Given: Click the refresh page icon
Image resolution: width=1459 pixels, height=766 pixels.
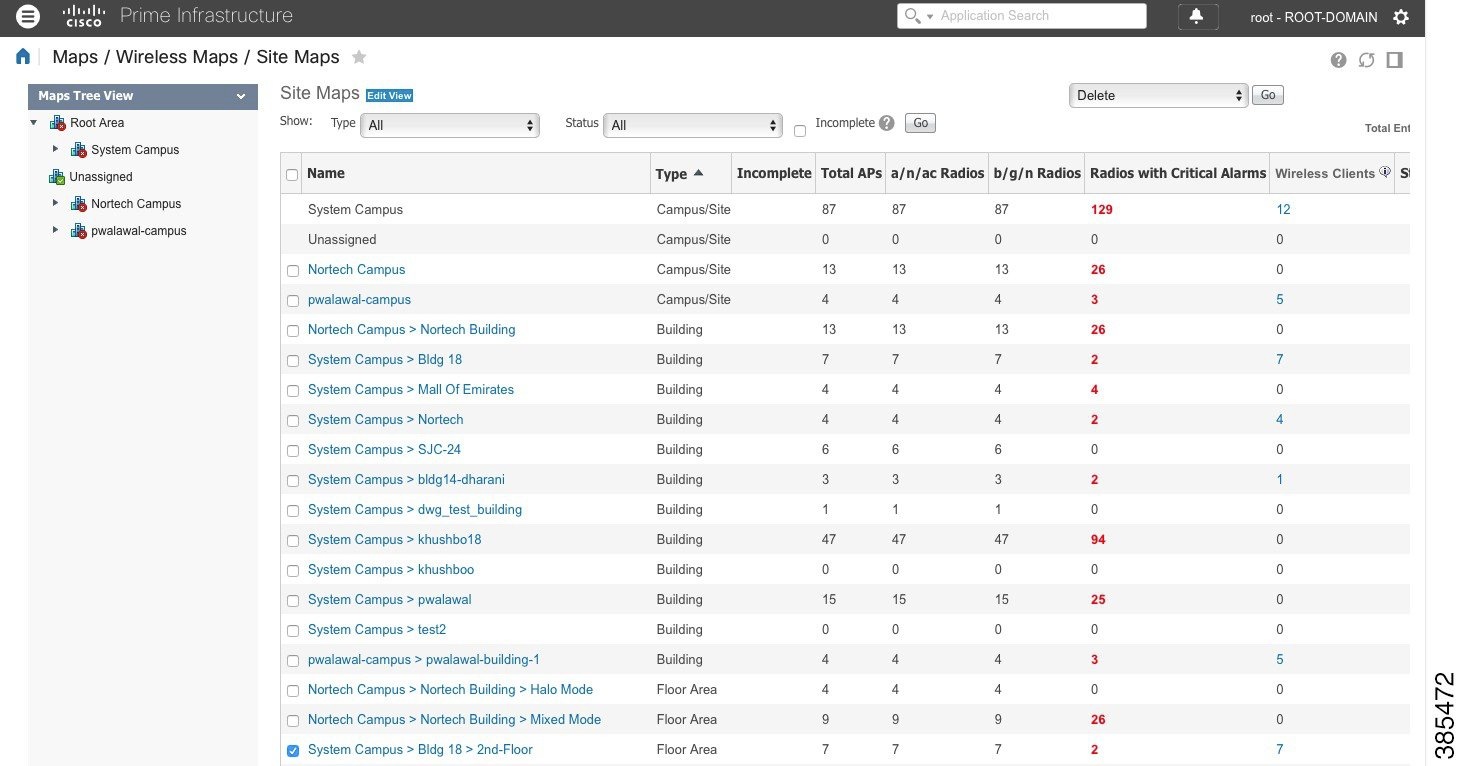Looking at the screenshot, I should pos(1367,60).
